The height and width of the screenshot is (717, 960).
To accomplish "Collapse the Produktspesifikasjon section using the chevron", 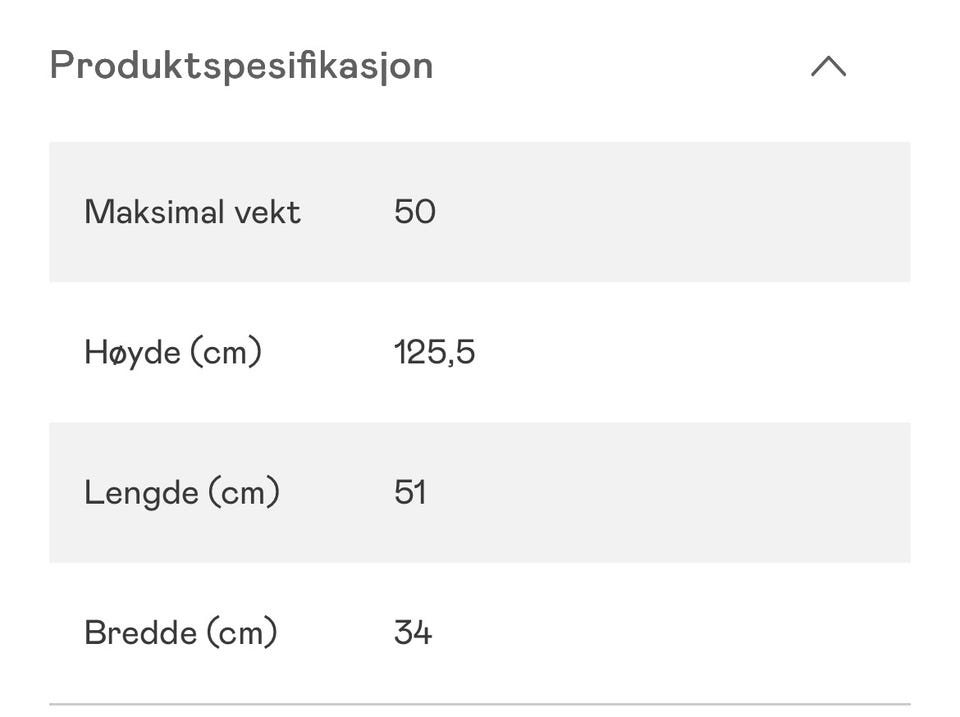I will [828, 66].
